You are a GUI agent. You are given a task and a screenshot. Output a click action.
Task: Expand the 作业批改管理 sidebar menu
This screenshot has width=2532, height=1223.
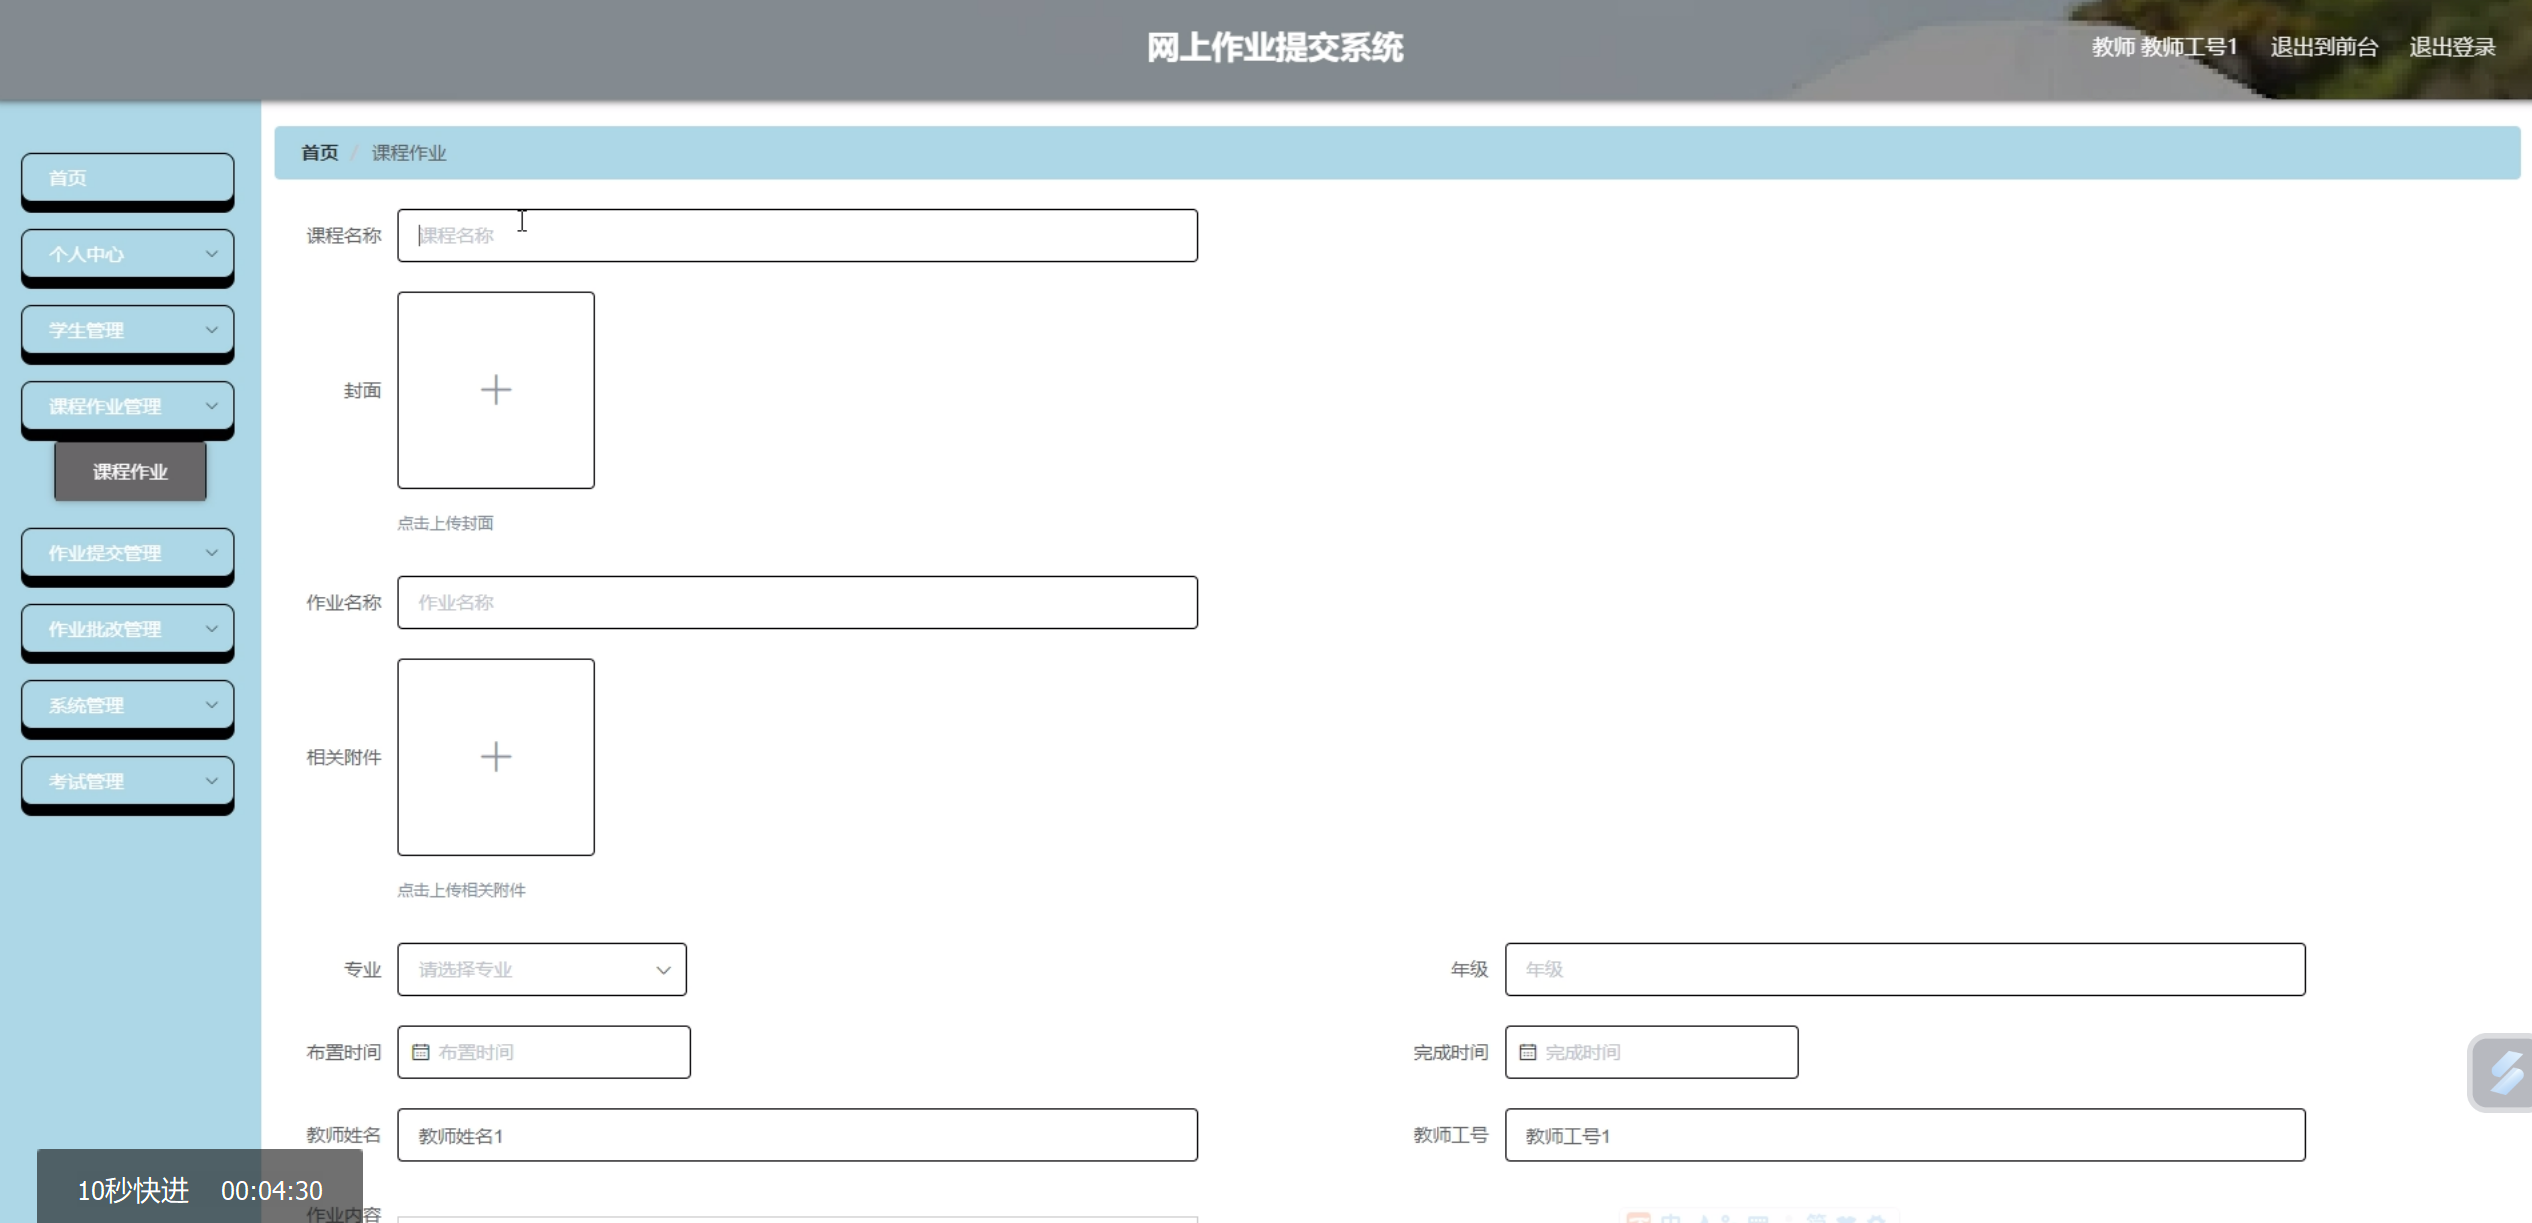pyautogui.click(x=127, y=629)
